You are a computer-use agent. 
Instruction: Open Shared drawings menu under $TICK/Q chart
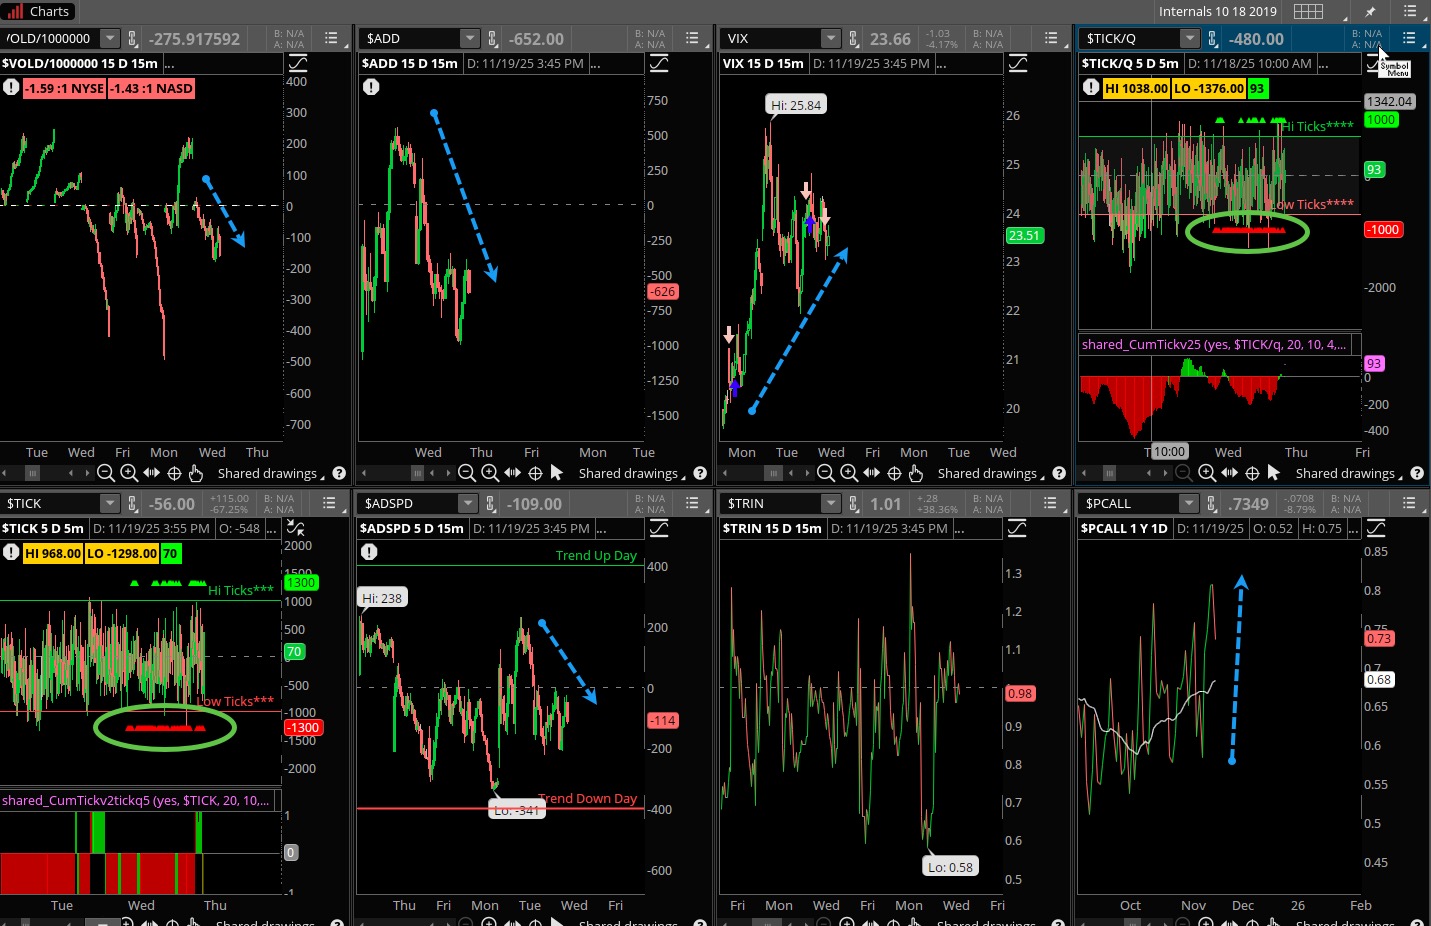(x=1348, y=473)
